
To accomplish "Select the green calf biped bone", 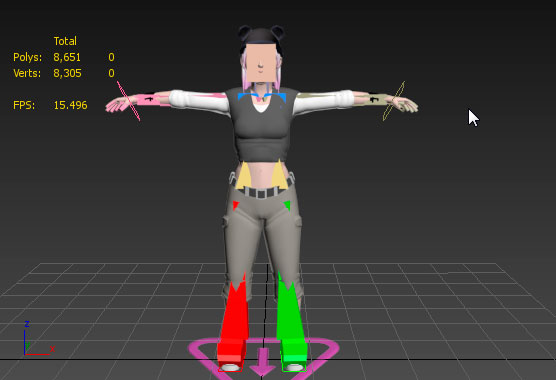I will pos(290,310).
